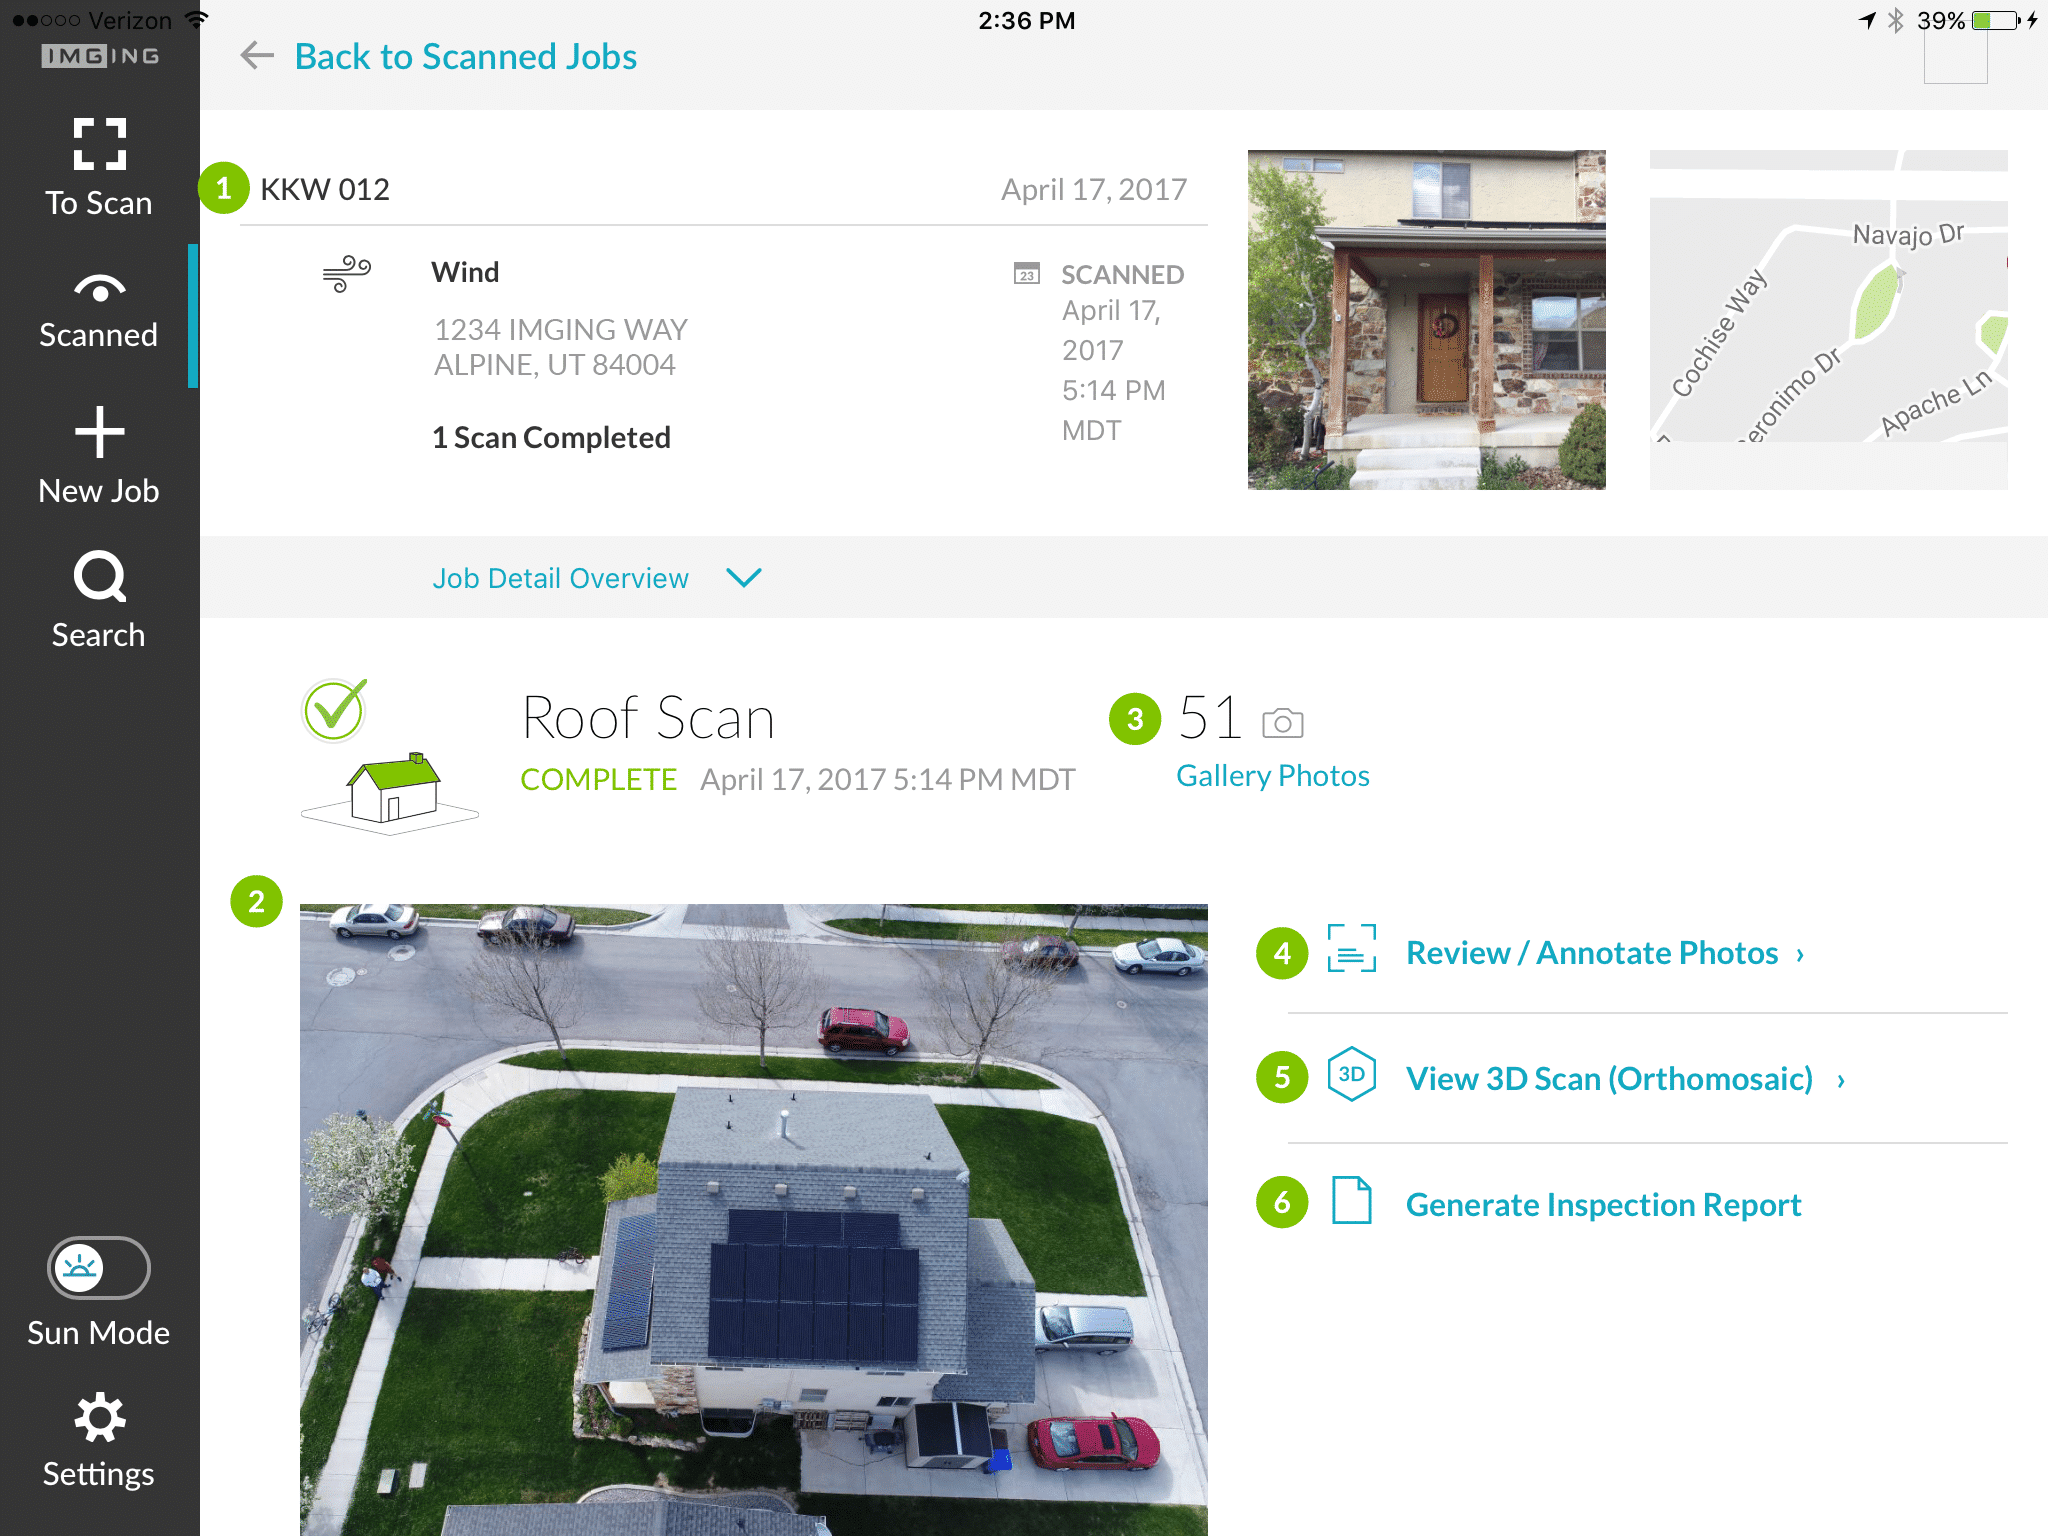The image size is (2048, 1536).
Task: Open the front door house photo
Action: coord(1426,320)
